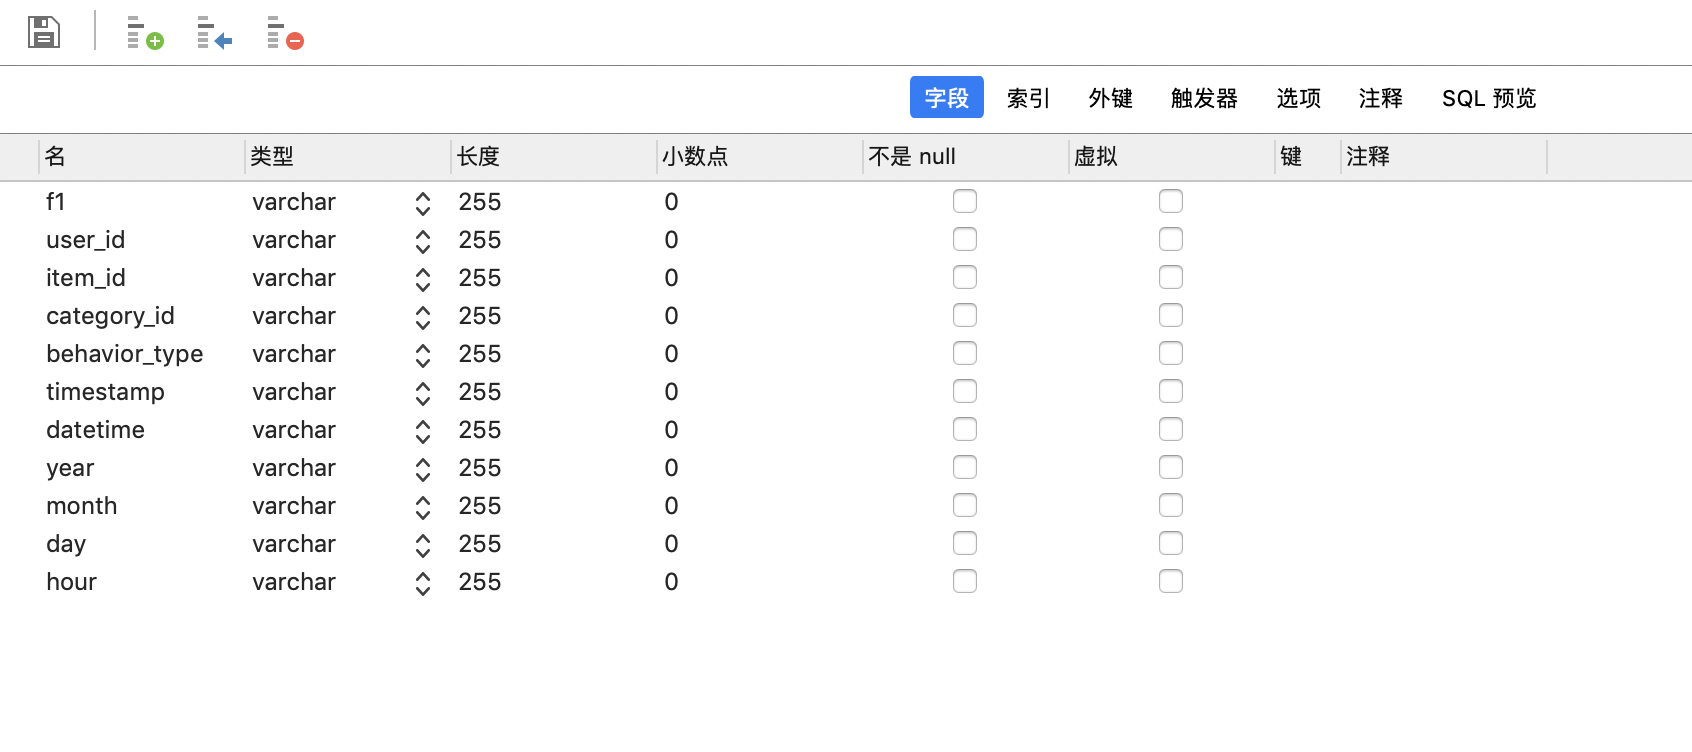
Task: Select the behavior_type field name
Action: click(124, 355)
